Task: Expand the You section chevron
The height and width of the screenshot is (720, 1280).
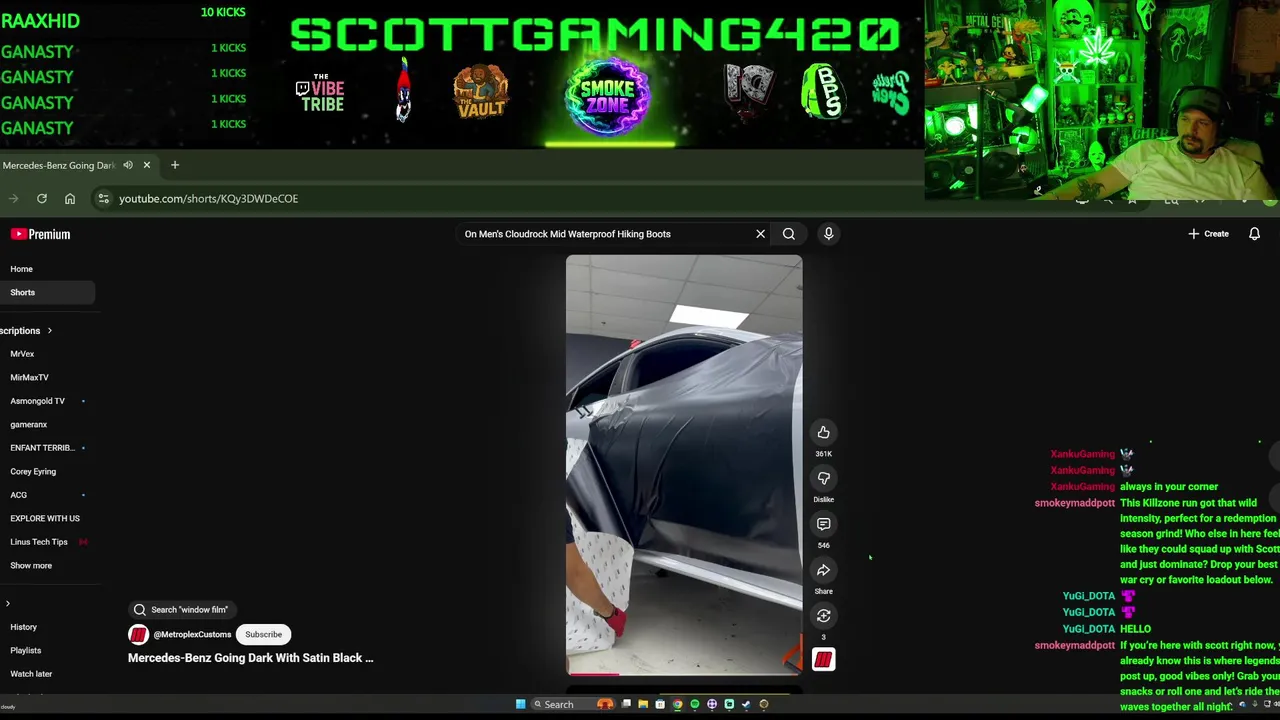Action: [8, 604]
